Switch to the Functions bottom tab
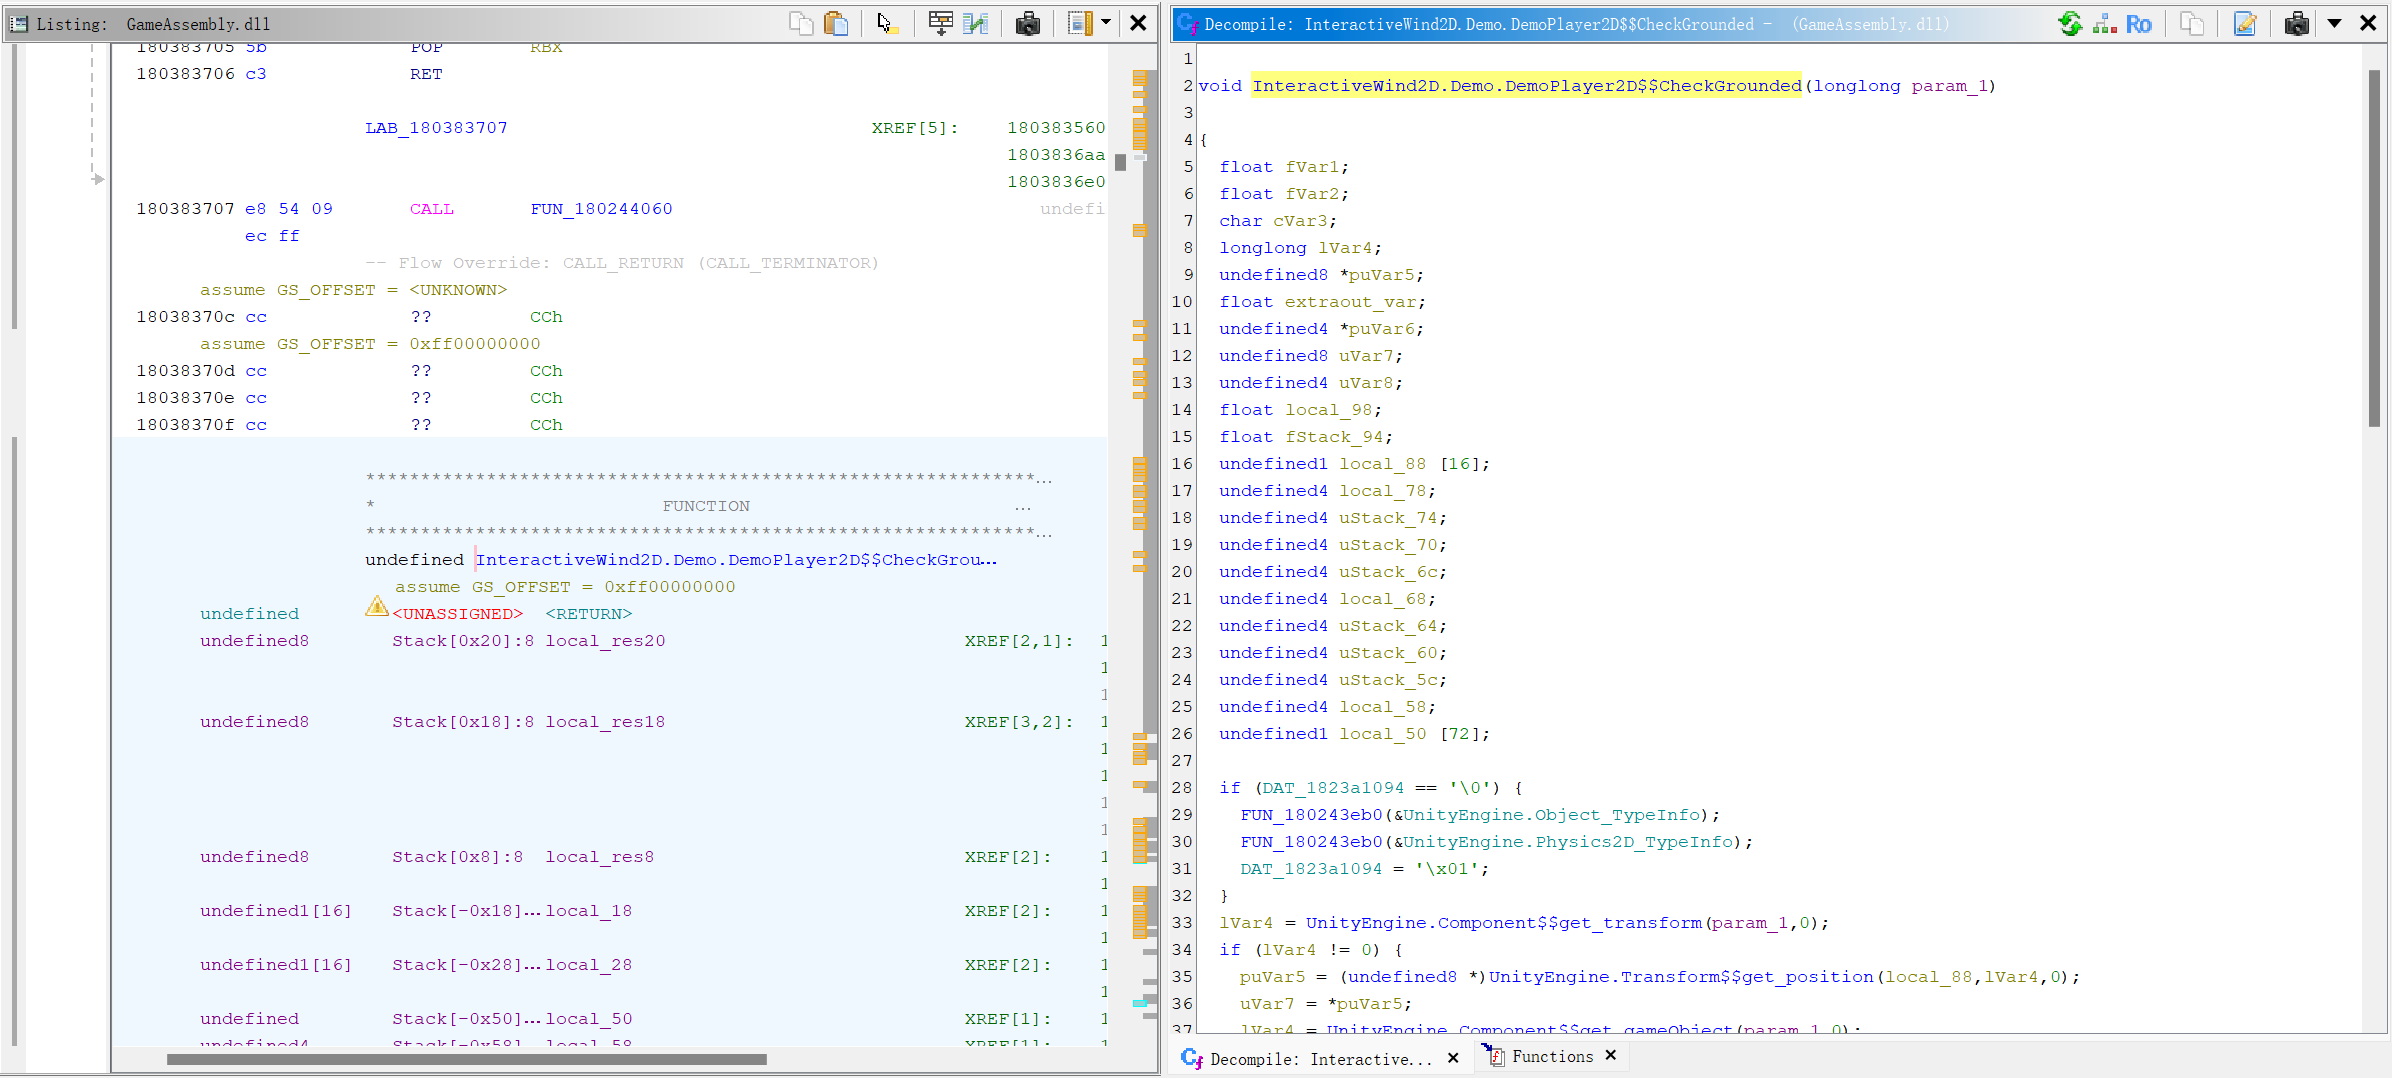Viewport: 2392px width, 1078px height. [1552, 1056]
